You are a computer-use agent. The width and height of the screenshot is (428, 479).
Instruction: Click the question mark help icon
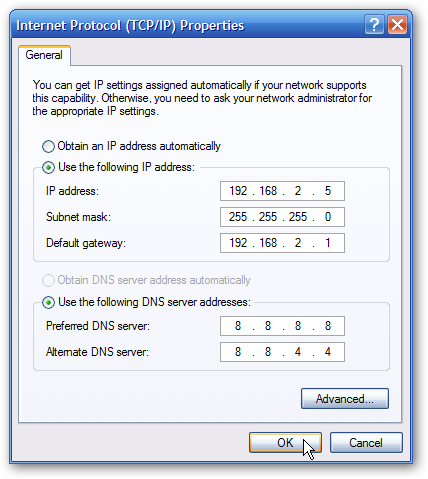(374, 25)
